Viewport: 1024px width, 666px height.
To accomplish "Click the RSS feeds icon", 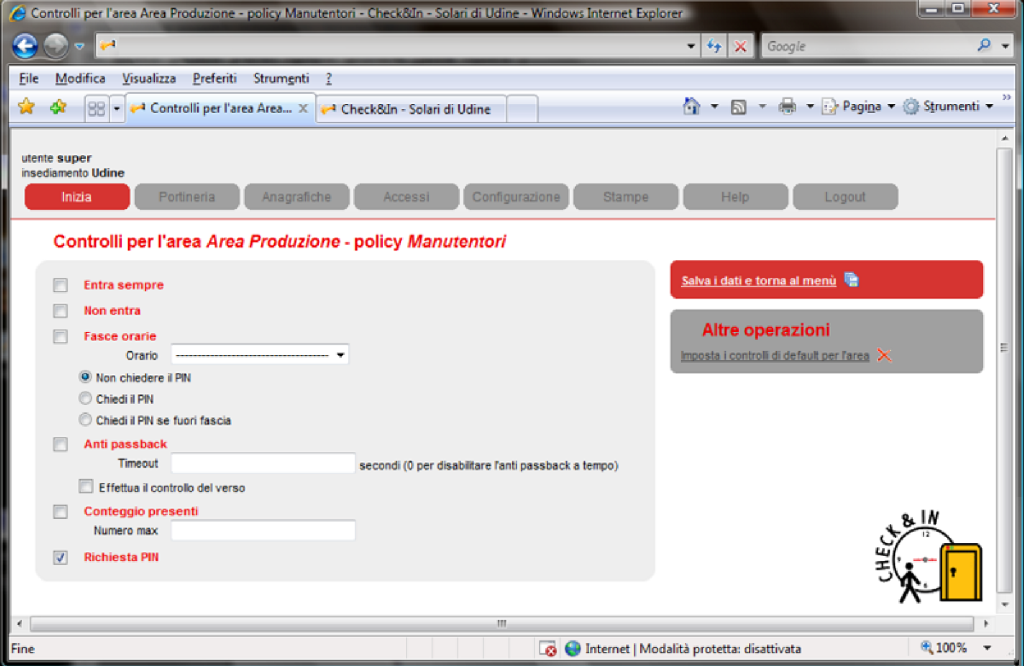I will click(739, 107).
